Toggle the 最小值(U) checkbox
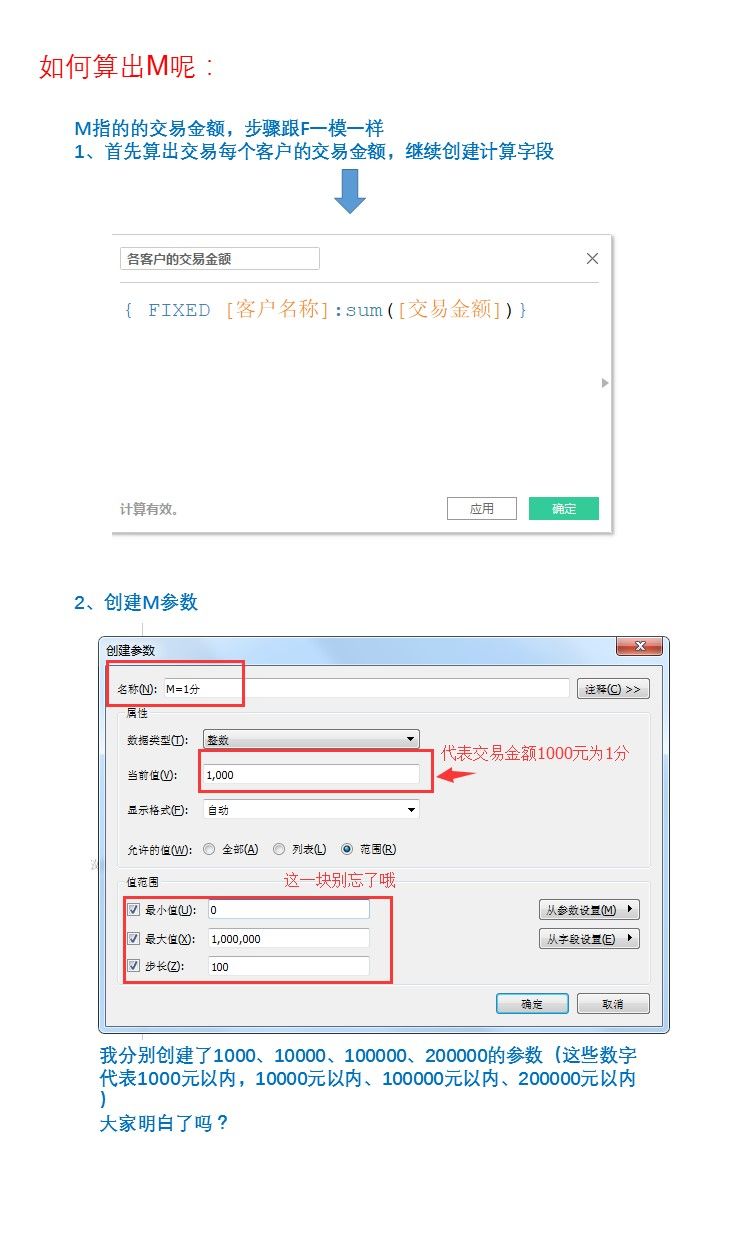 [133, 910]
